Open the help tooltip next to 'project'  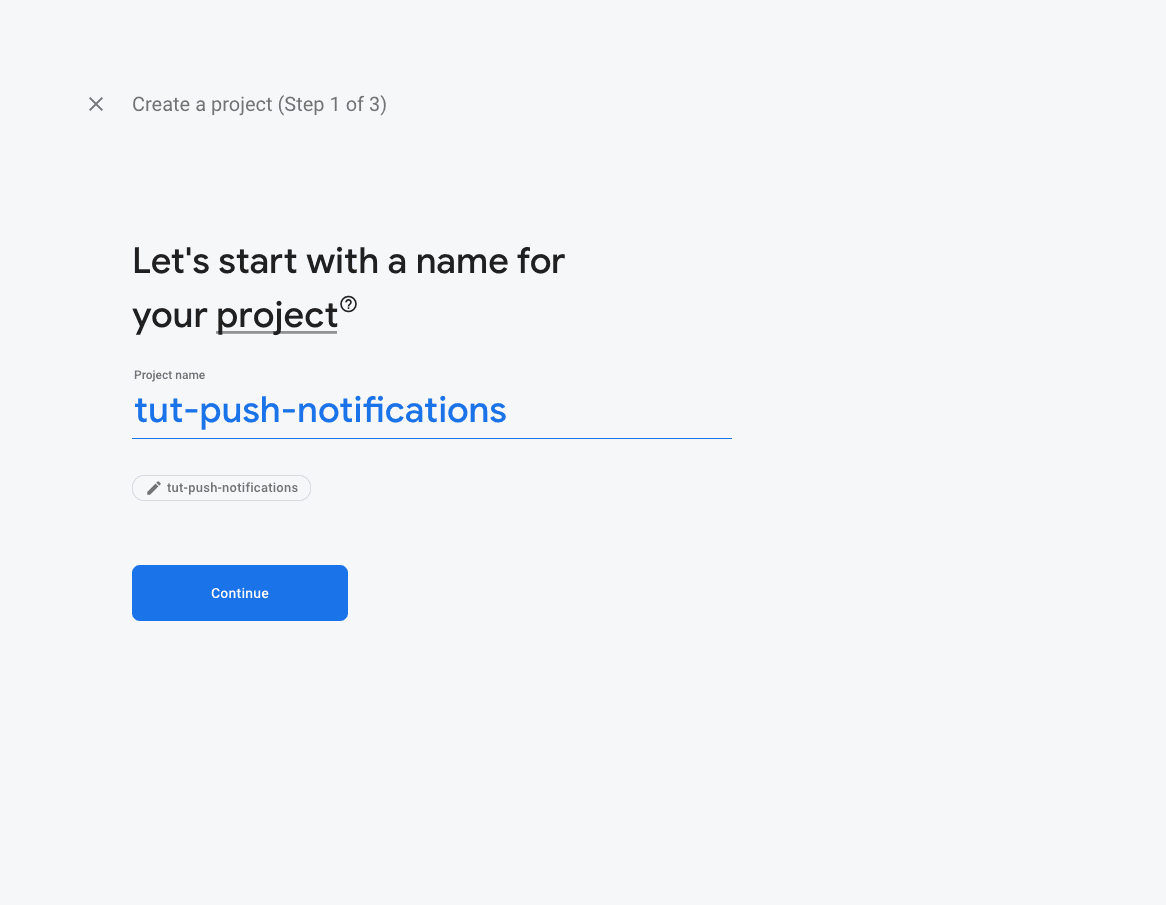pos(348,302)
